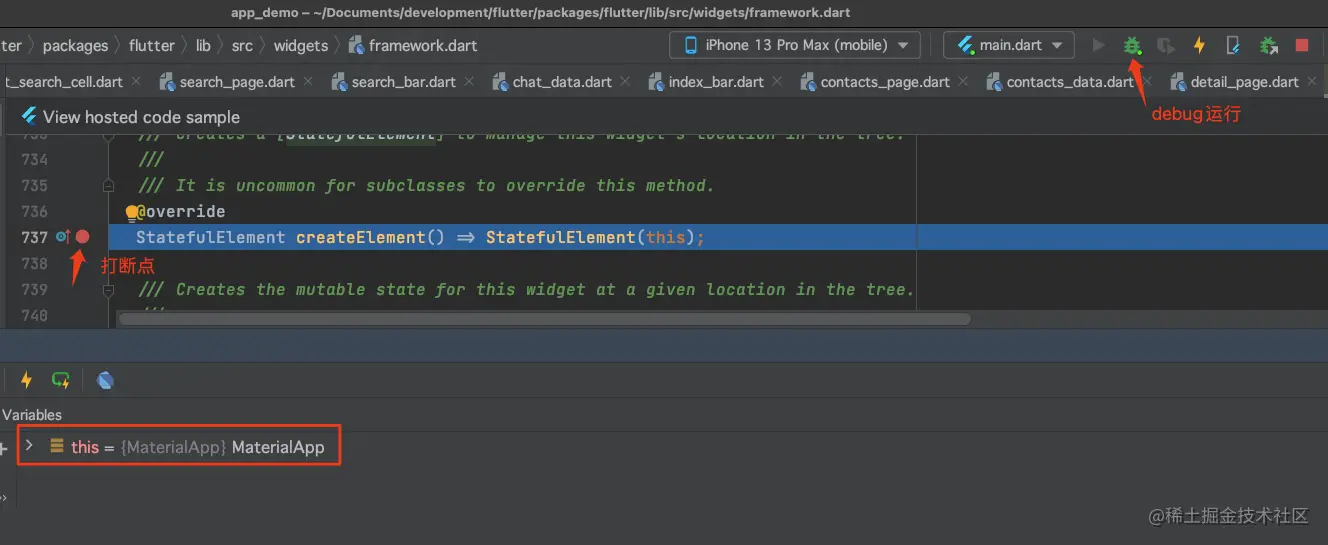1328x545 pixels.
Task: Expand the 'this = MaterialApp' variable node
Action: tap(29, 446)
